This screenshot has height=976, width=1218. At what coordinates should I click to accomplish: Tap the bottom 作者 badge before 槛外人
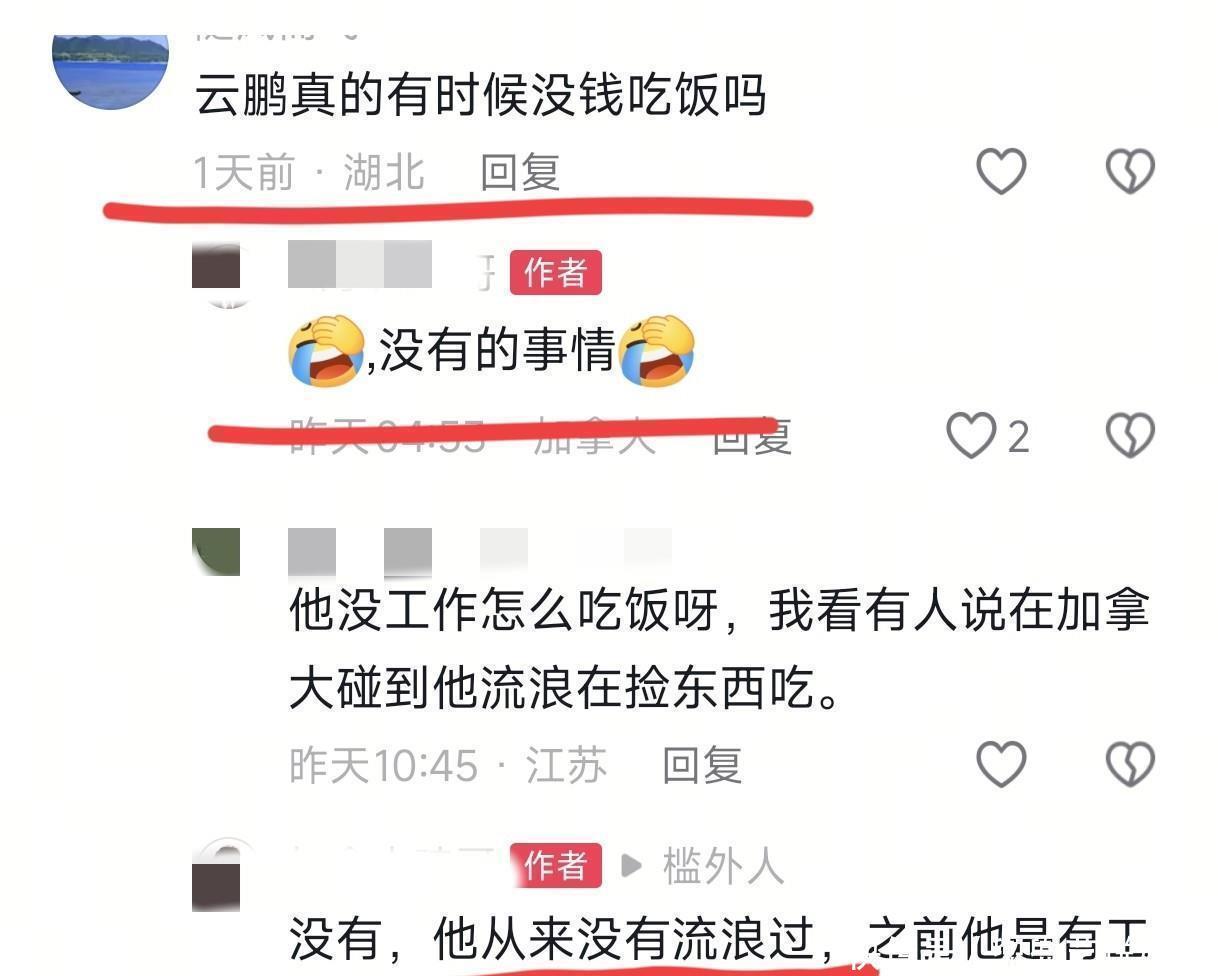[555, 865]
